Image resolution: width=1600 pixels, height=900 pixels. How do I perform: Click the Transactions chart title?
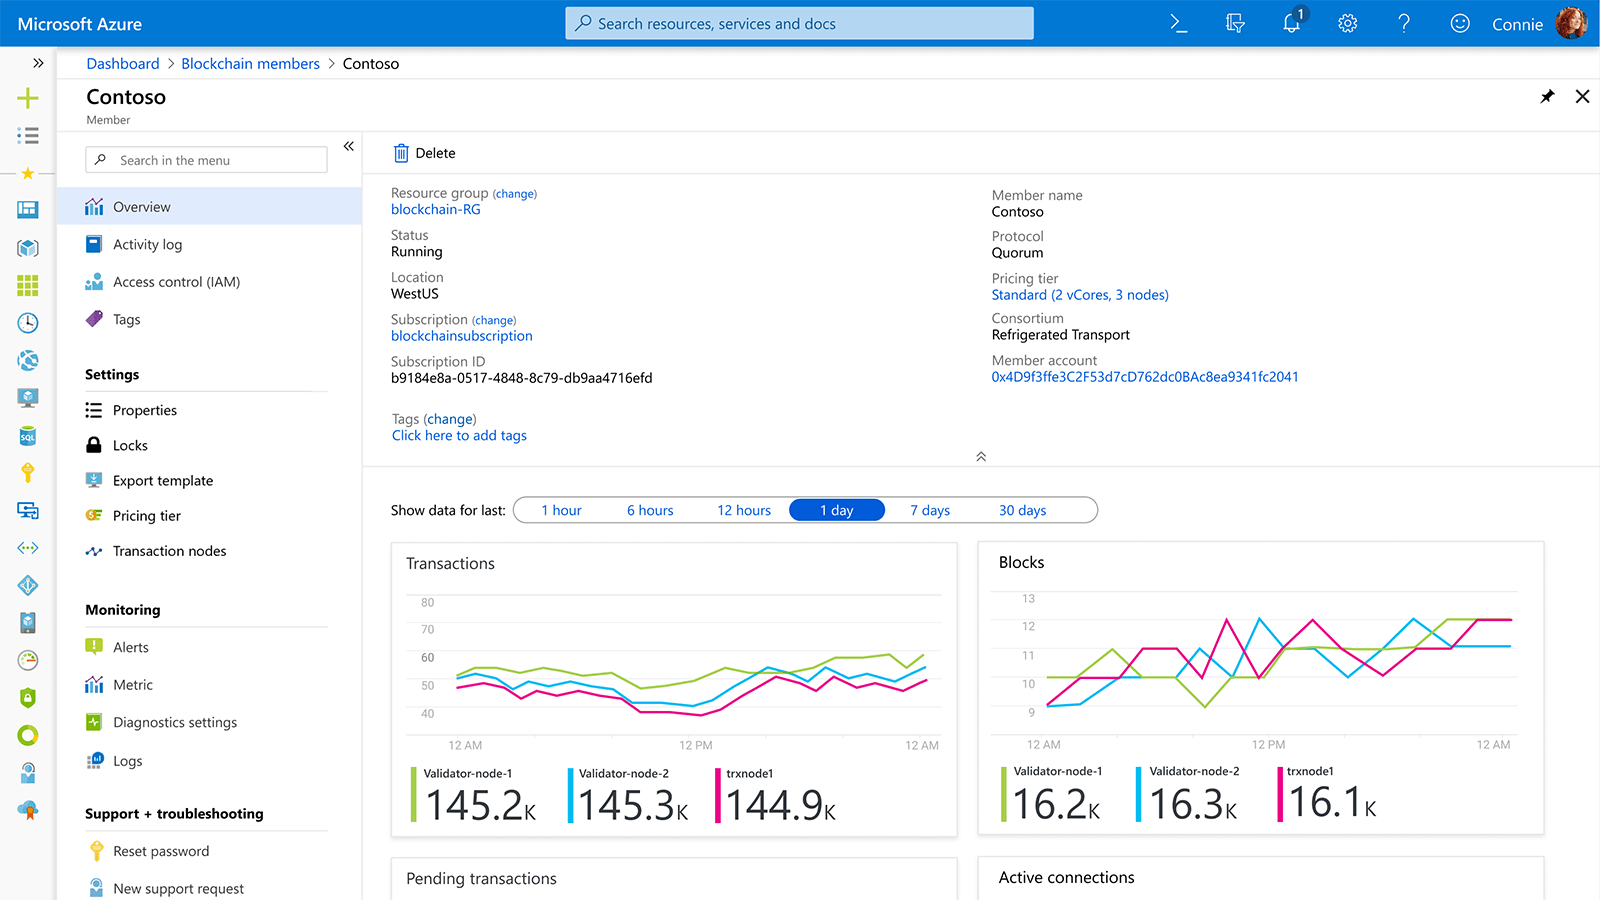[x=450, y=564]
